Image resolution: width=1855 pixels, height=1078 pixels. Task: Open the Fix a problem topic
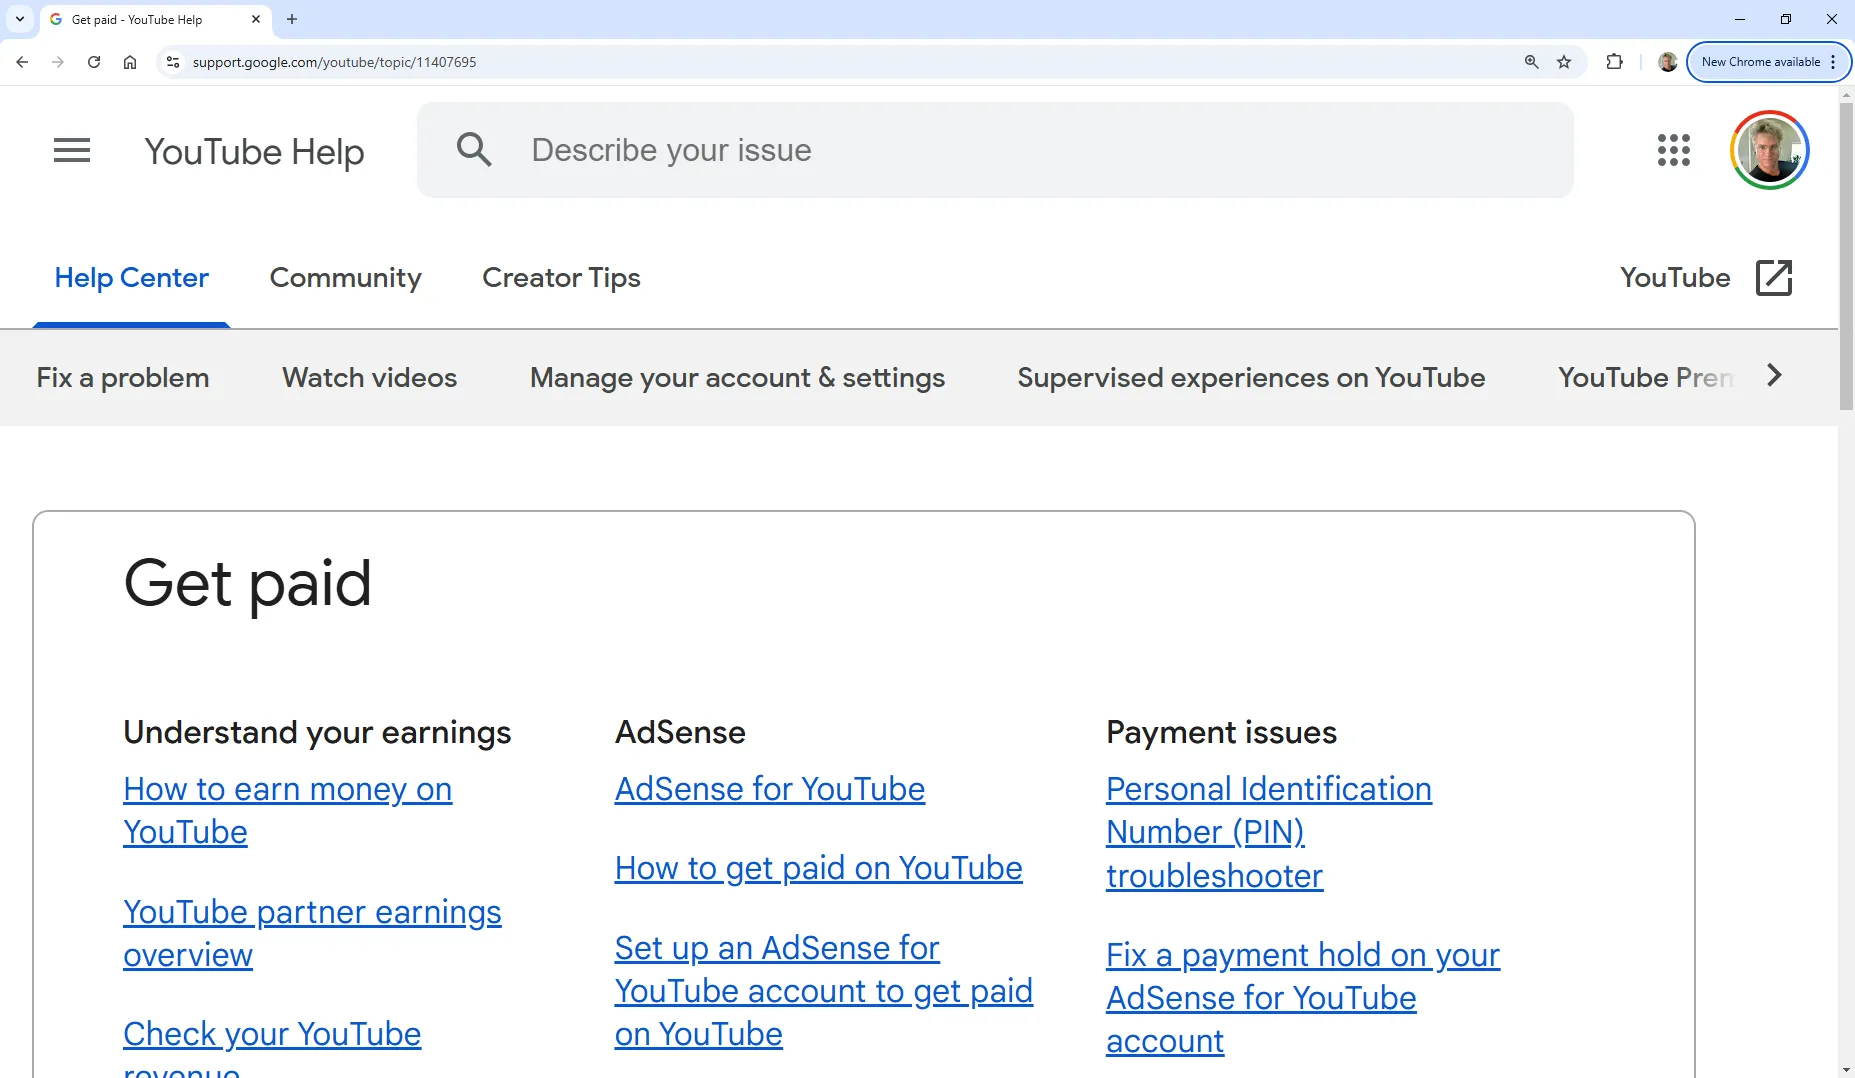point(123,378)
